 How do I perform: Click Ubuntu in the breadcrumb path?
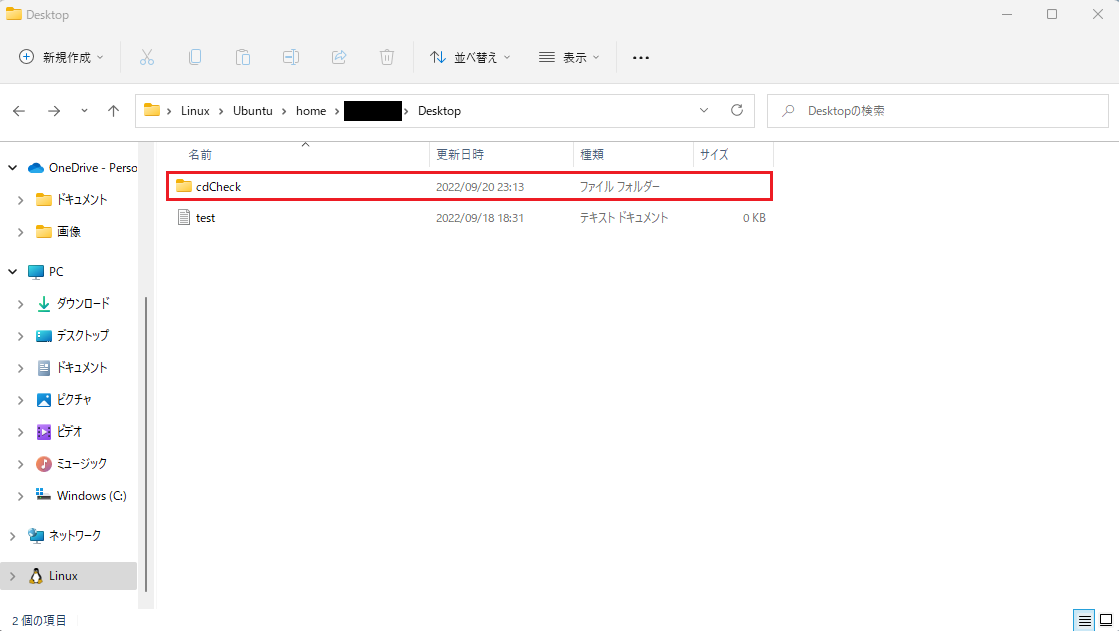253,111
